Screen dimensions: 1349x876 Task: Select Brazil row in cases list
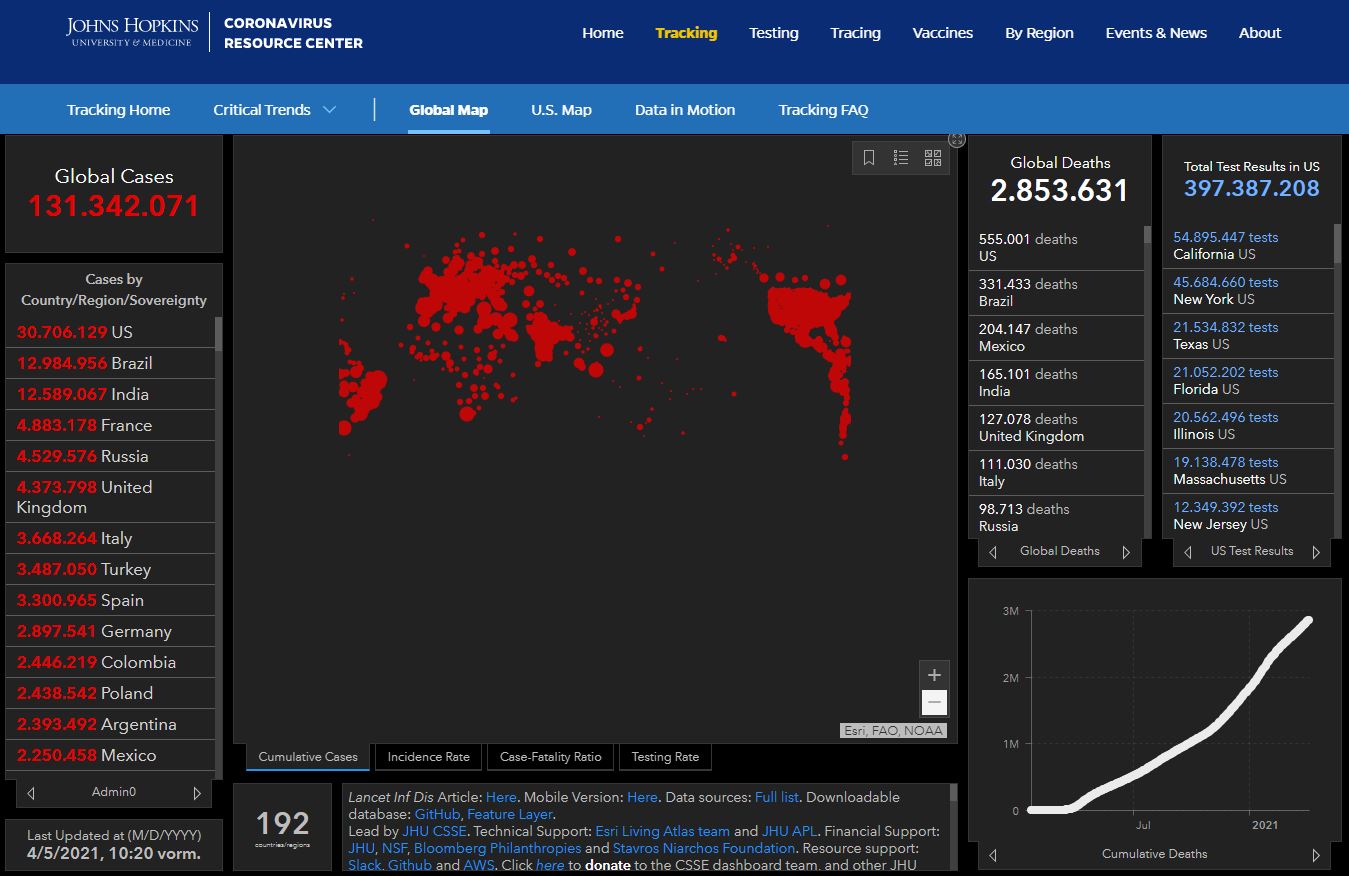click(111, 363)
